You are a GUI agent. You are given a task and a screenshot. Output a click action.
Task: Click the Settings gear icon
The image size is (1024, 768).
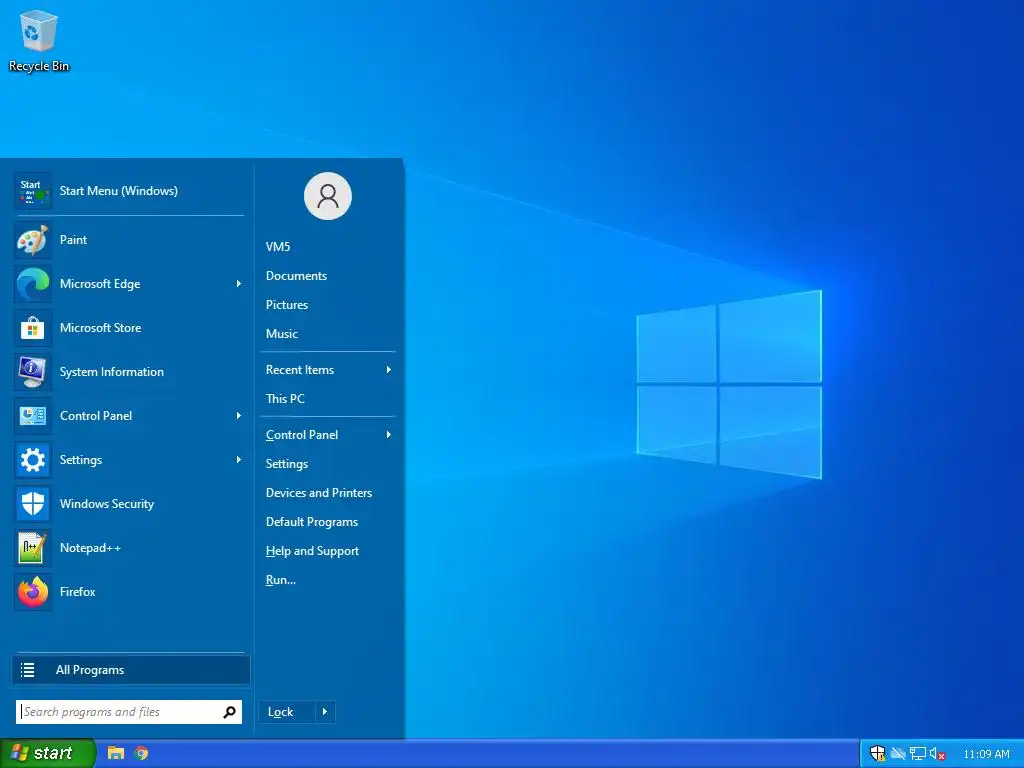pyautogui.click(x=33, y=460)
